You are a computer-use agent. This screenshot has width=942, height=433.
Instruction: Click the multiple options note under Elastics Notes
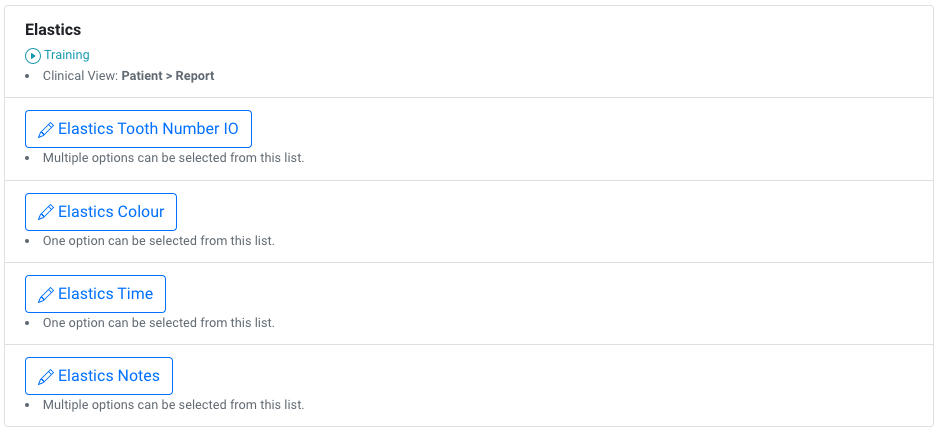174,405
